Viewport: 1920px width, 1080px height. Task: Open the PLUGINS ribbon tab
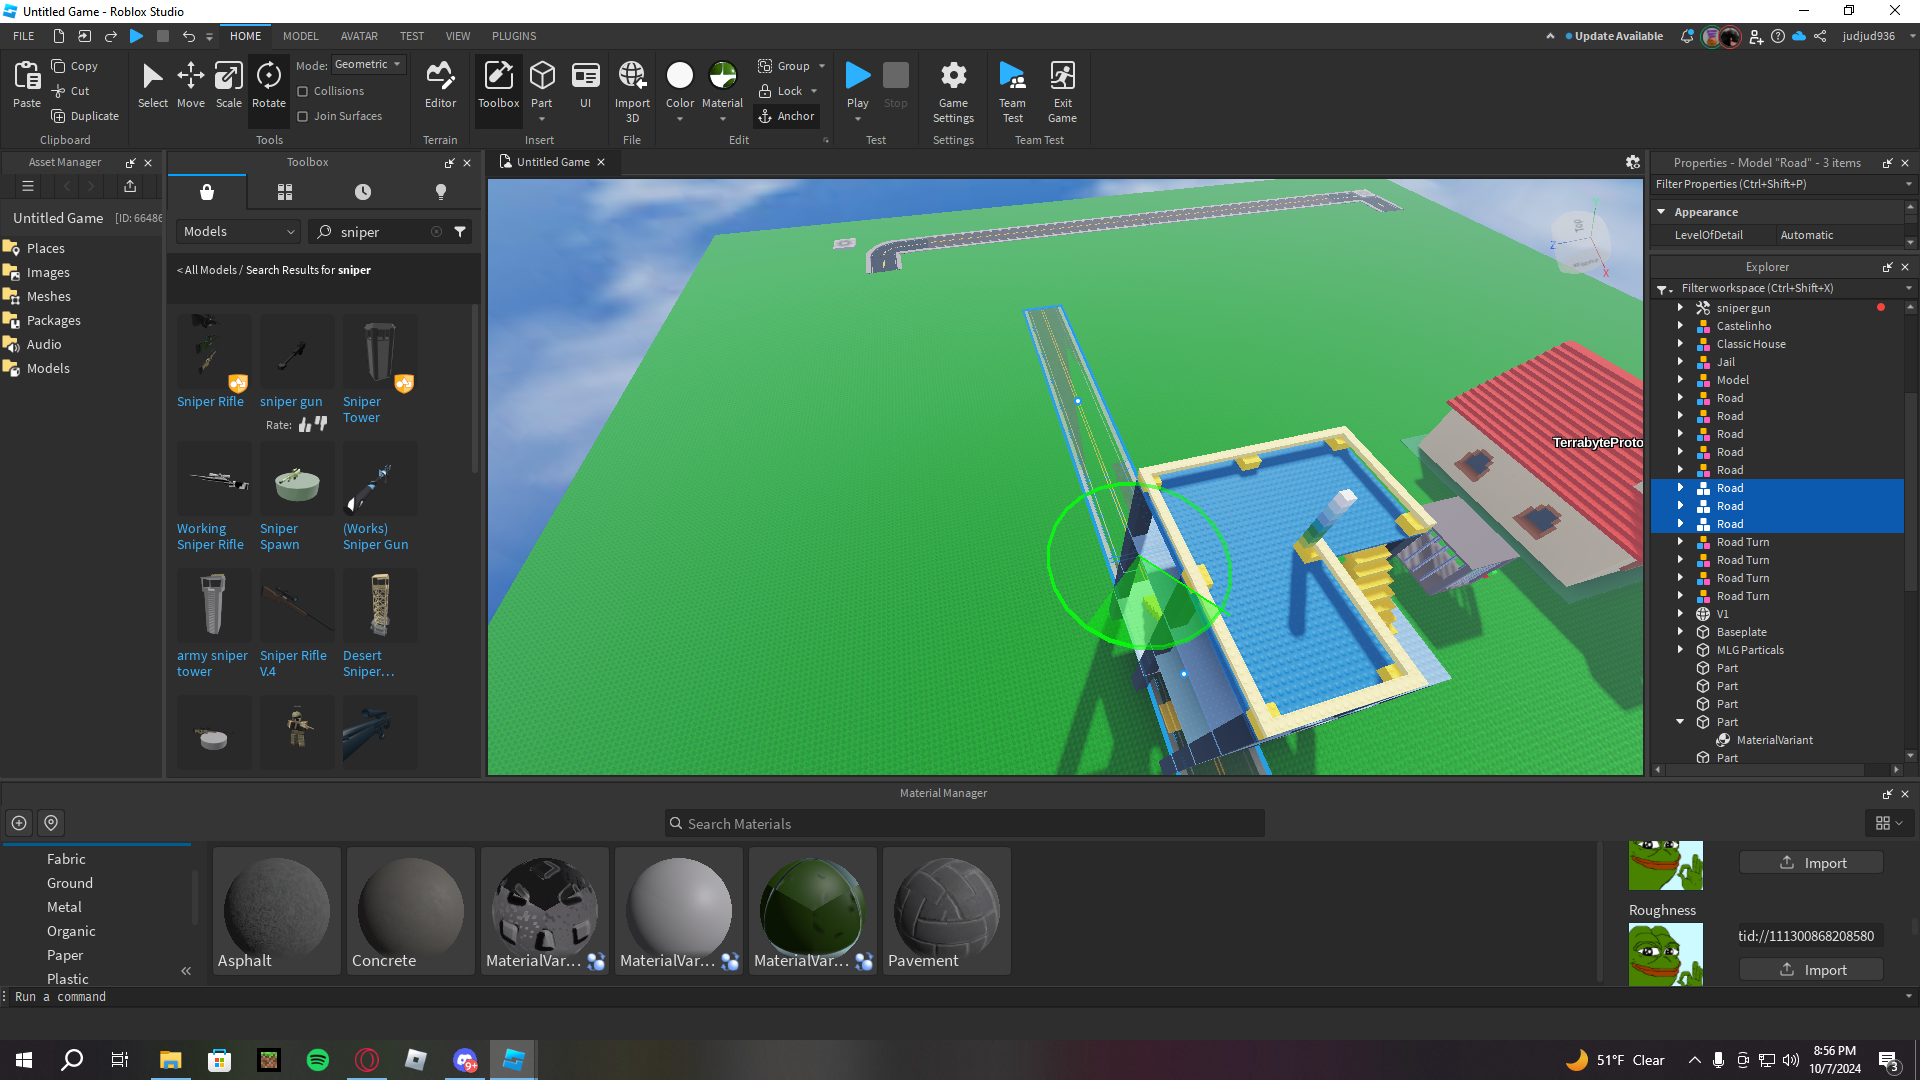click(x=514, y=36)
